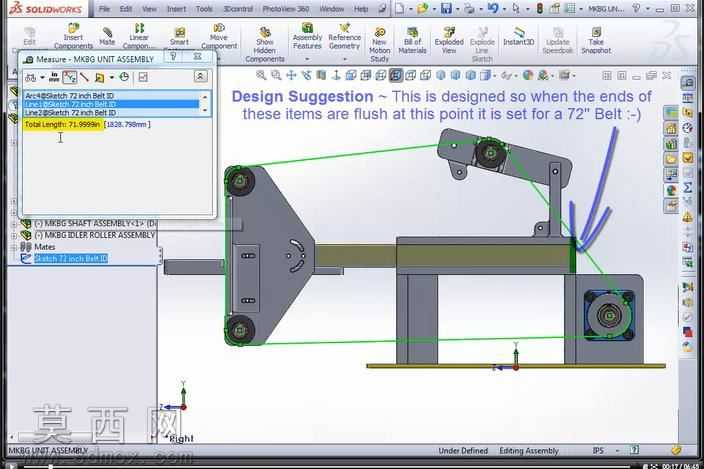Insert a Bill of Materials
Screen dimensions: 704x469
[x=412, y=40]
